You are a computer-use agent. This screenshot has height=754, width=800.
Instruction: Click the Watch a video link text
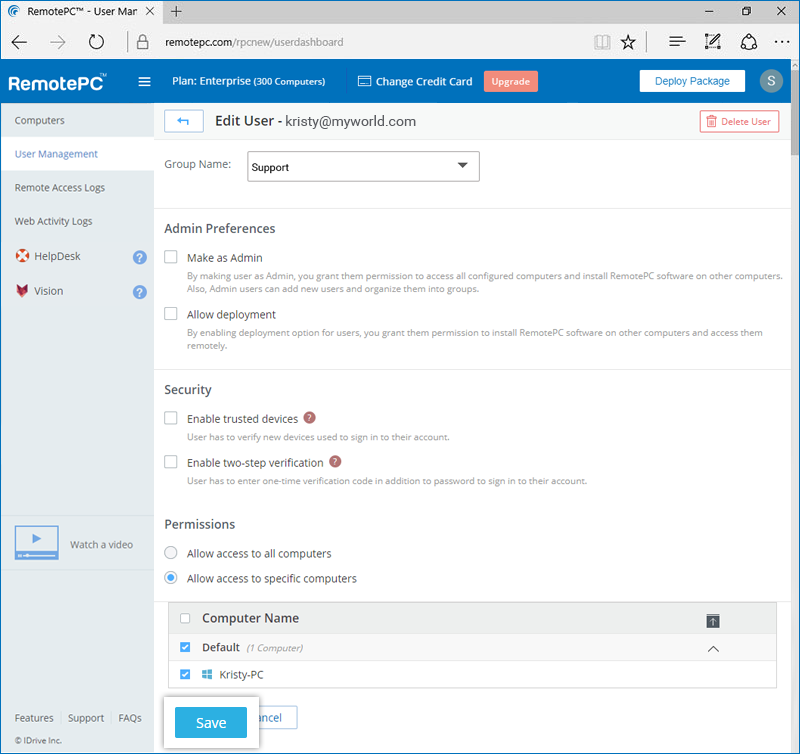pos(102,544)
